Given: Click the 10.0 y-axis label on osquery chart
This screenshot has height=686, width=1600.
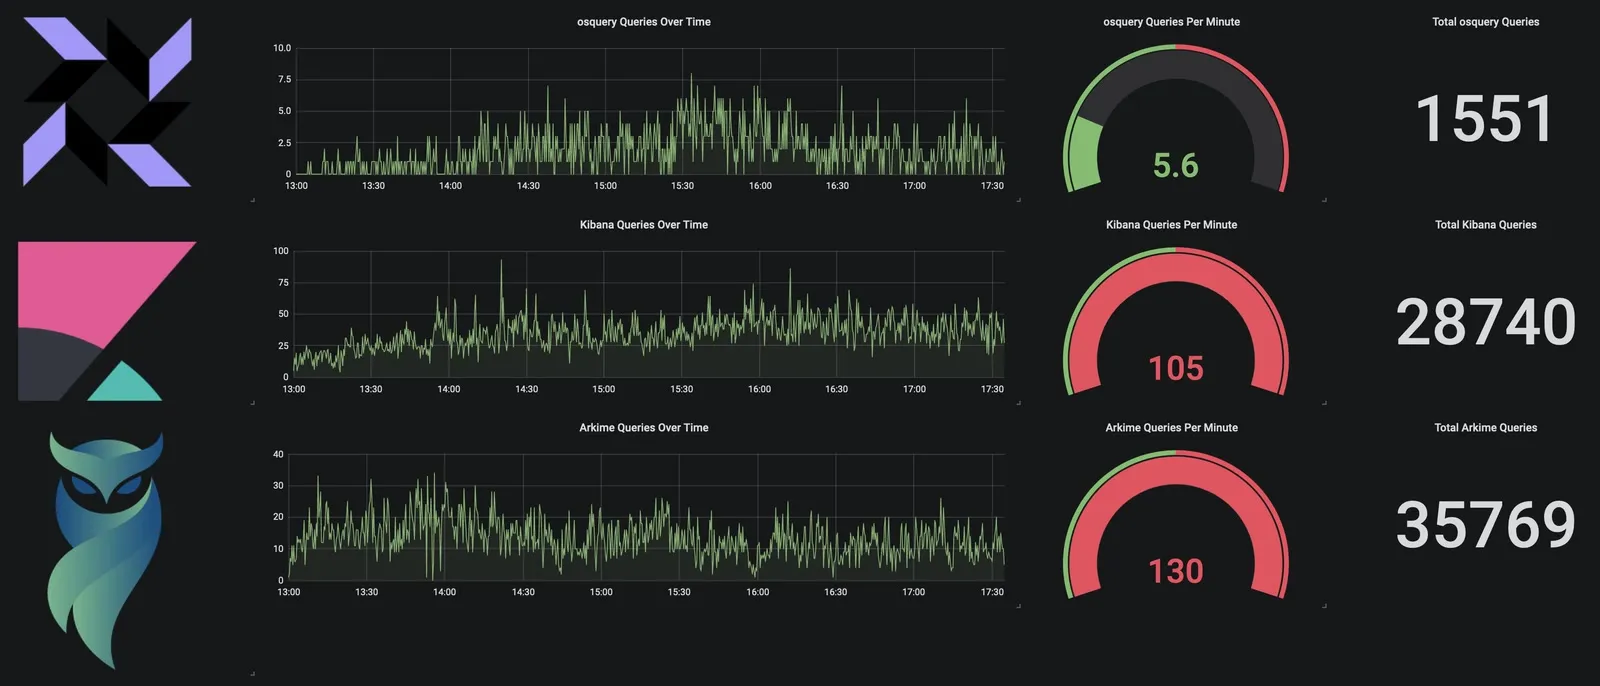Looking at the screenshot, I should point(282,48).
